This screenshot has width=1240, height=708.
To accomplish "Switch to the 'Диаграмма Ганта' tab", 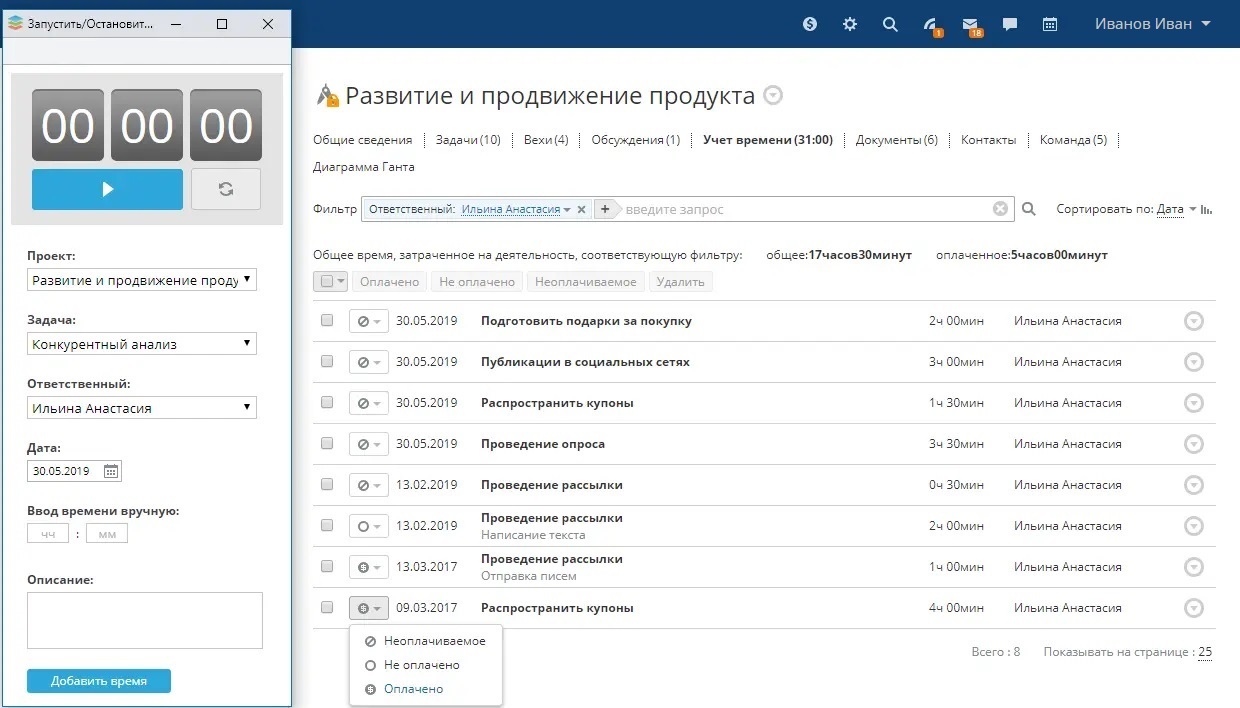I will (x=362, y=166).
